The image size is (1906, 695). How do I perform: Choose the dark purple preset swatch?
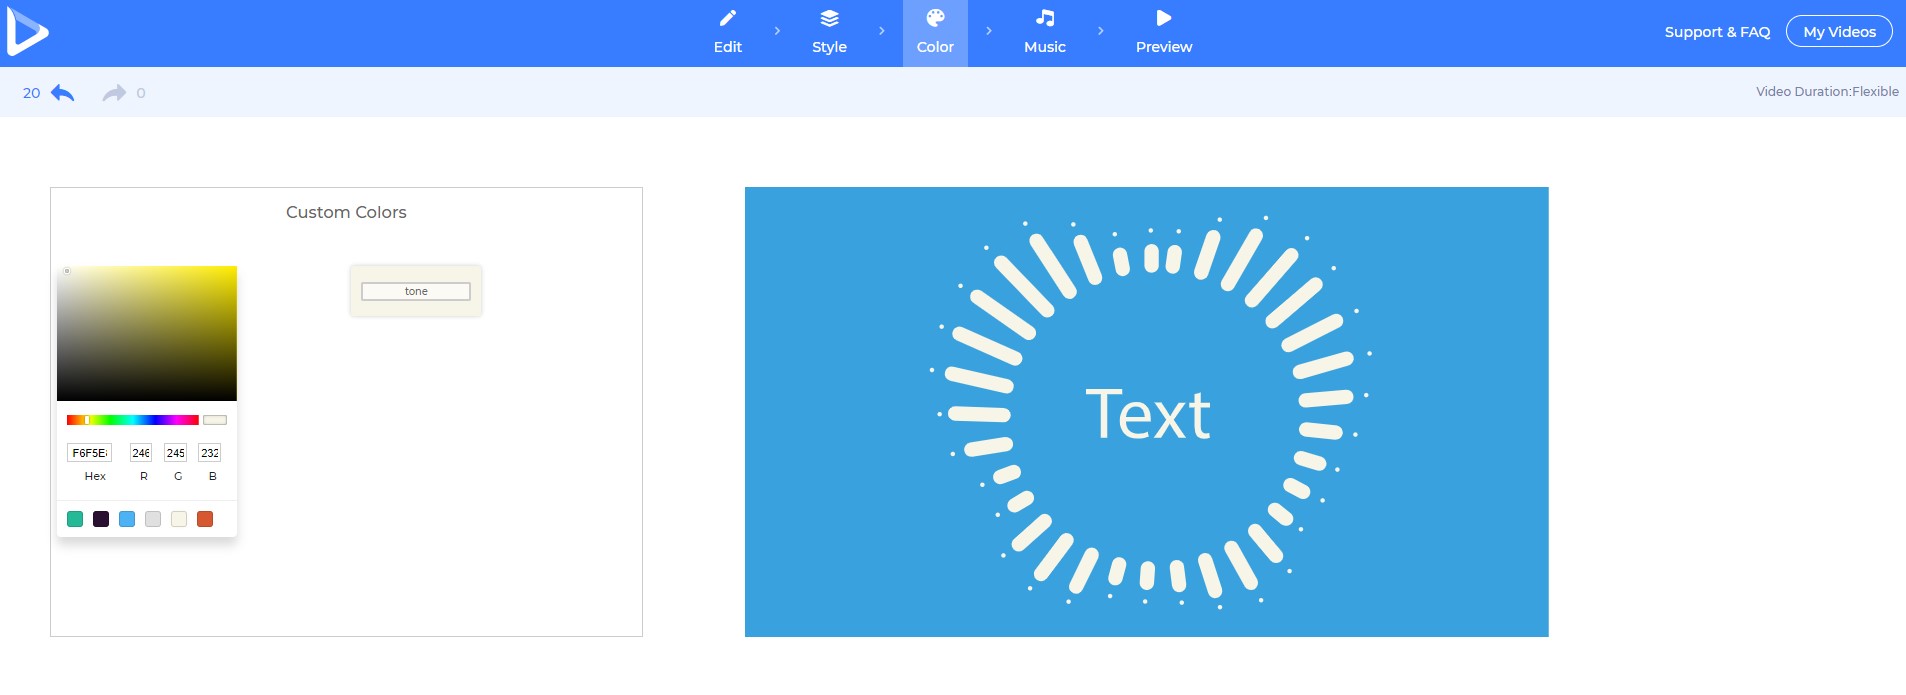click(101, 519)
